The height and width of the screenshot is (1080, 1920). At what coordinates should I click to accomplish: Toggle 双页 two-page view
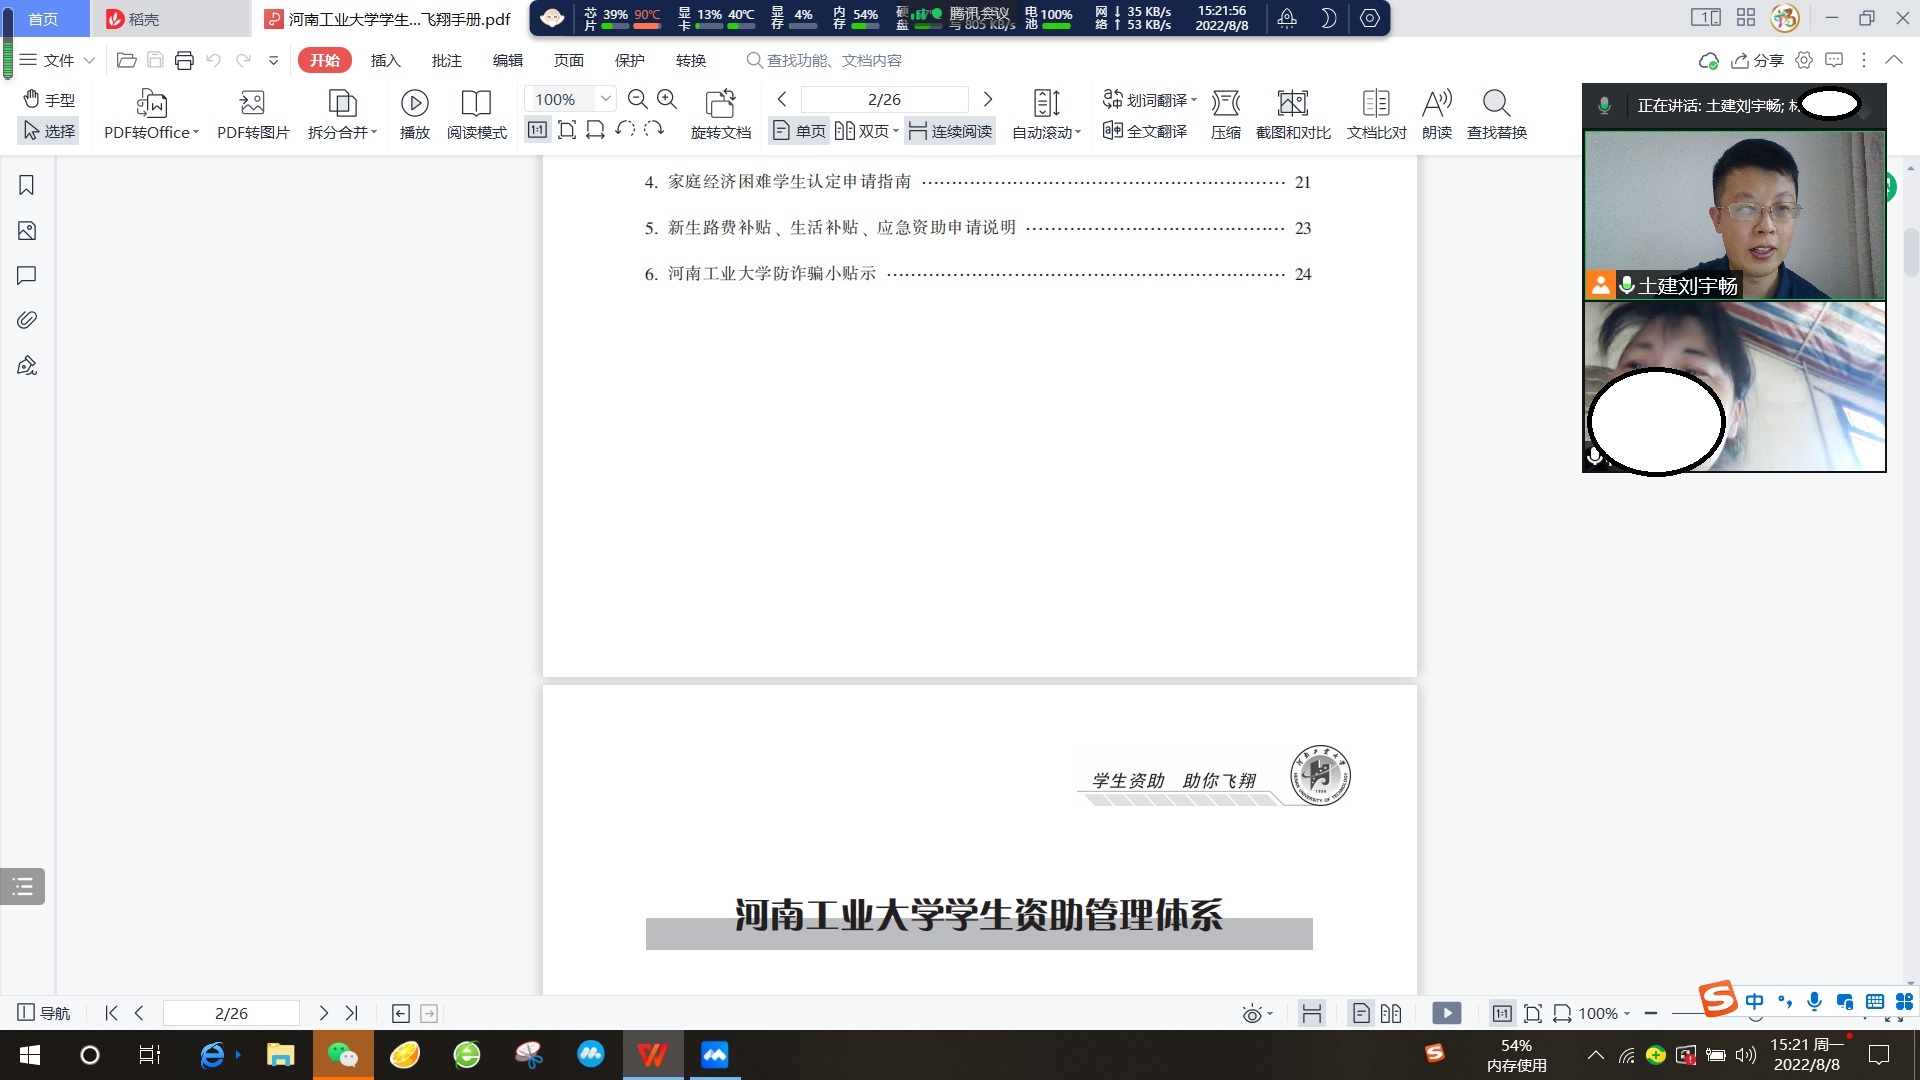pos(866,131)
